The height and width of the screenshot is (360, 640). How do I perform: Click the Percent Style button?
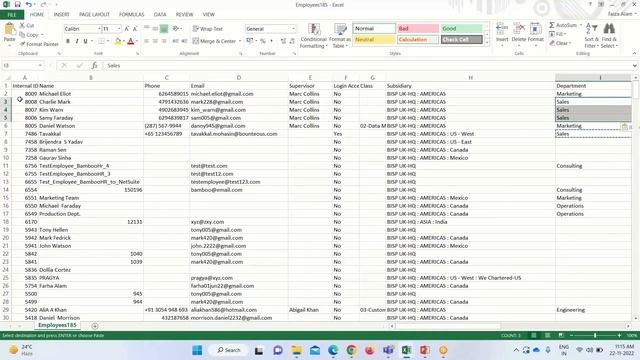262,41
